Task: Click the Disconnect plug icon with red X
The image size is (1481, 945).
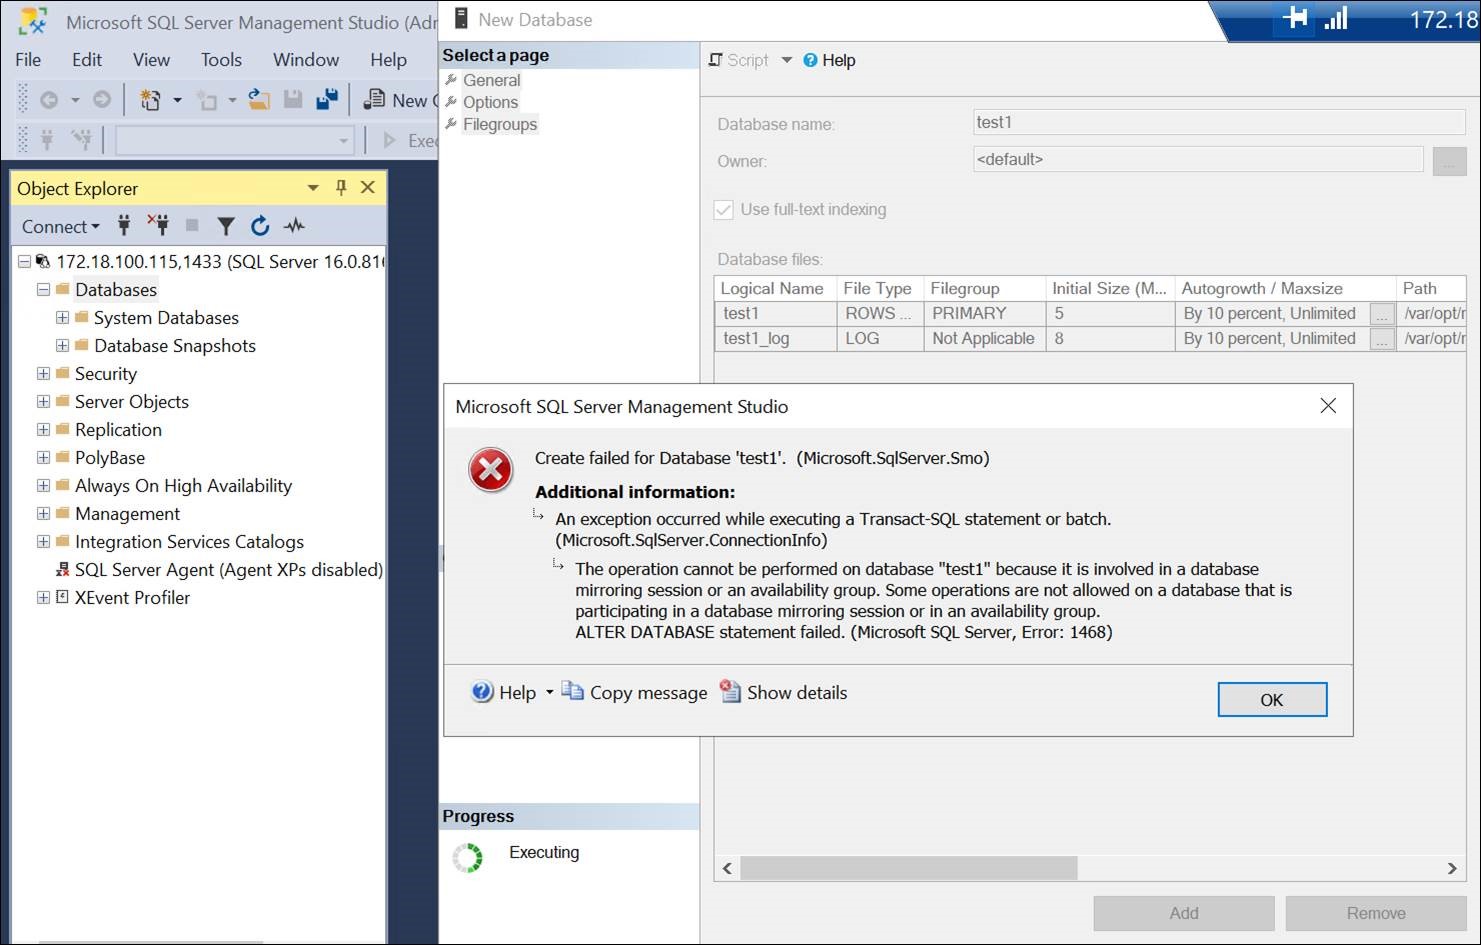Action: coord(158,226)
